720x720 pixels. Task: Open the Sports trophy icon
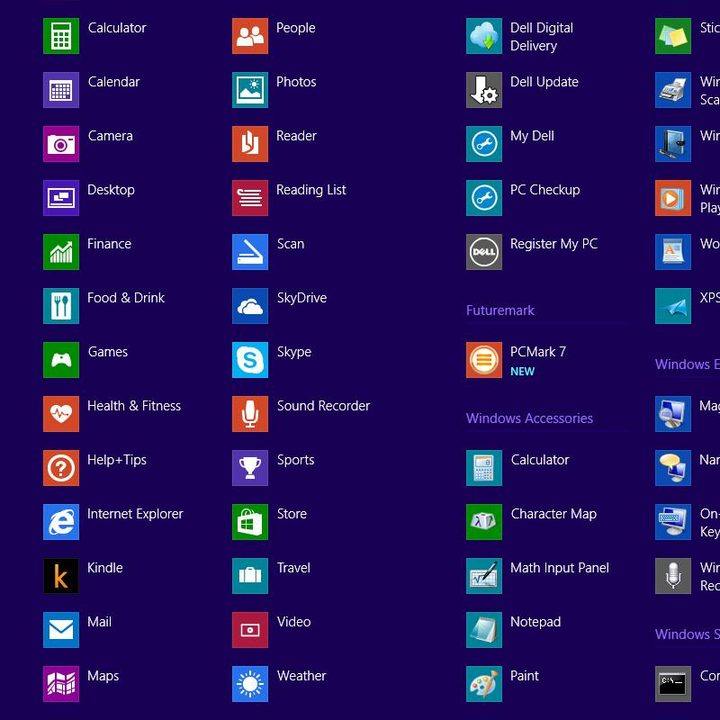pyautogui.click(x=250, y=468)
